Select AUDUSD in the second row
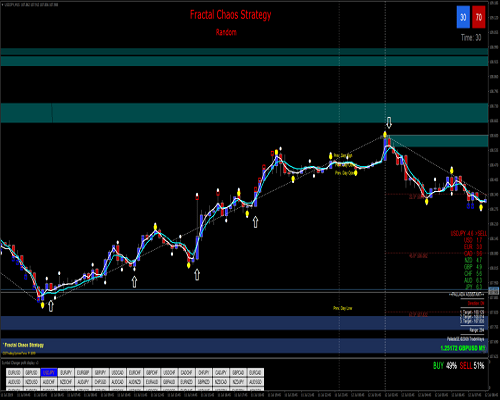Image resolution: width=500 pixels, height=400 pixels. click(x=14, y=382)
